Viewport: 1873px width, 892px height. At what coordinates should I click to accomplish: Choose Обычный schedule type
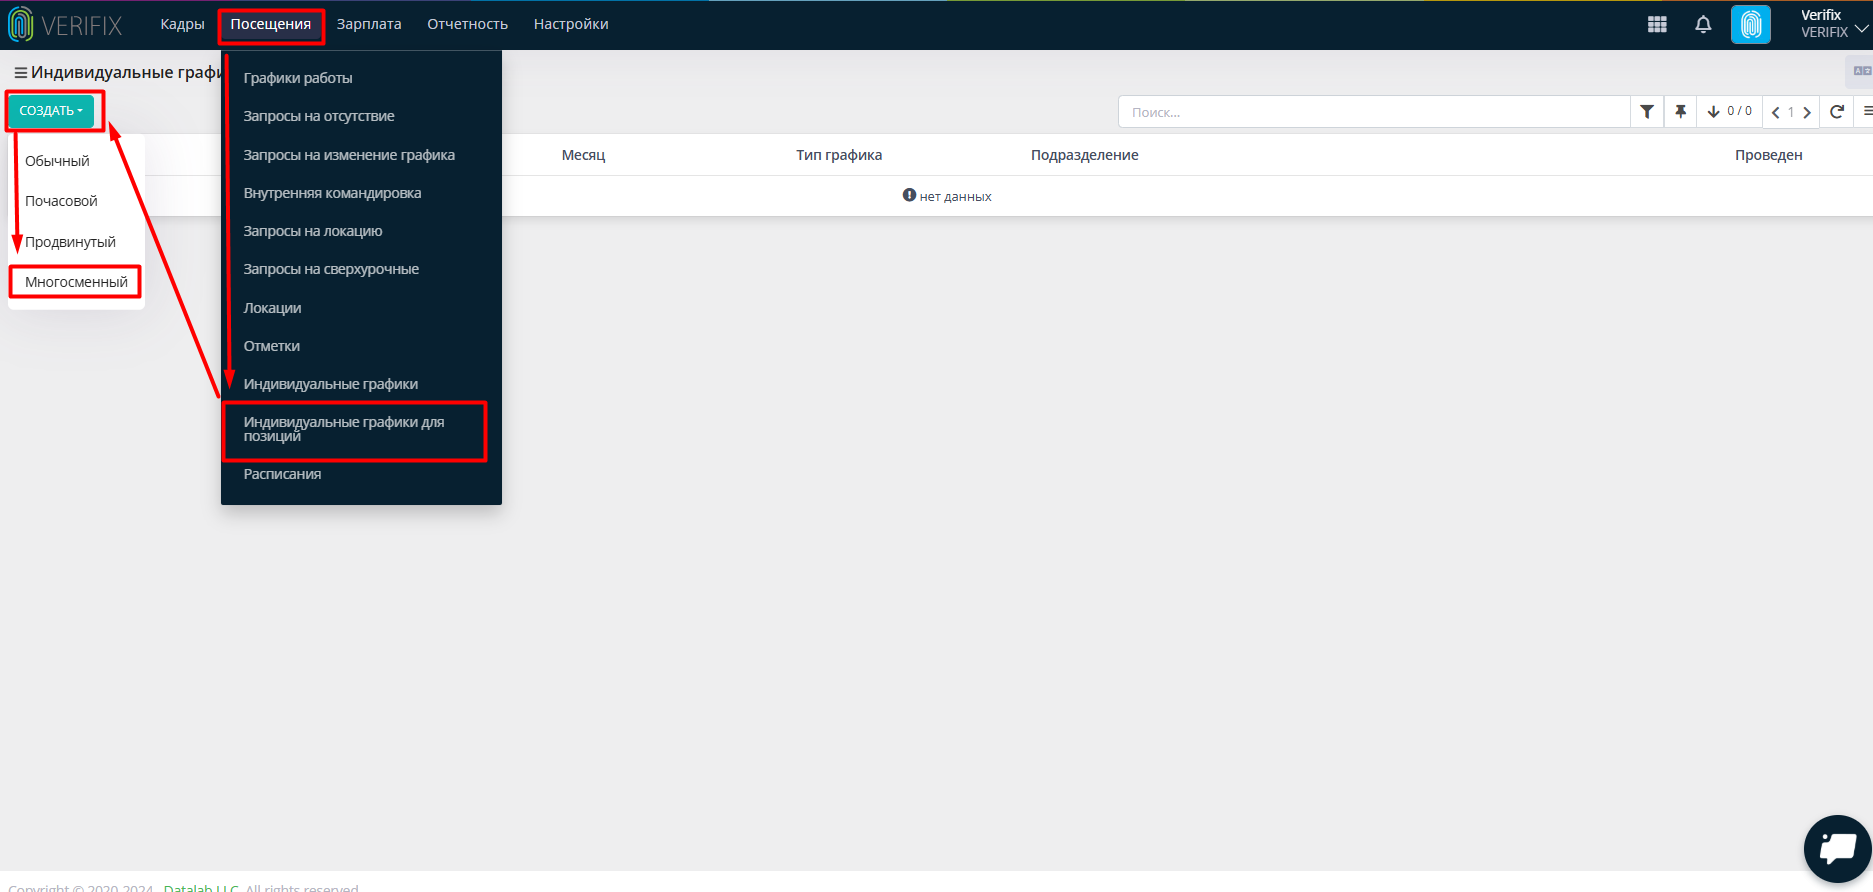pos(57,161)
